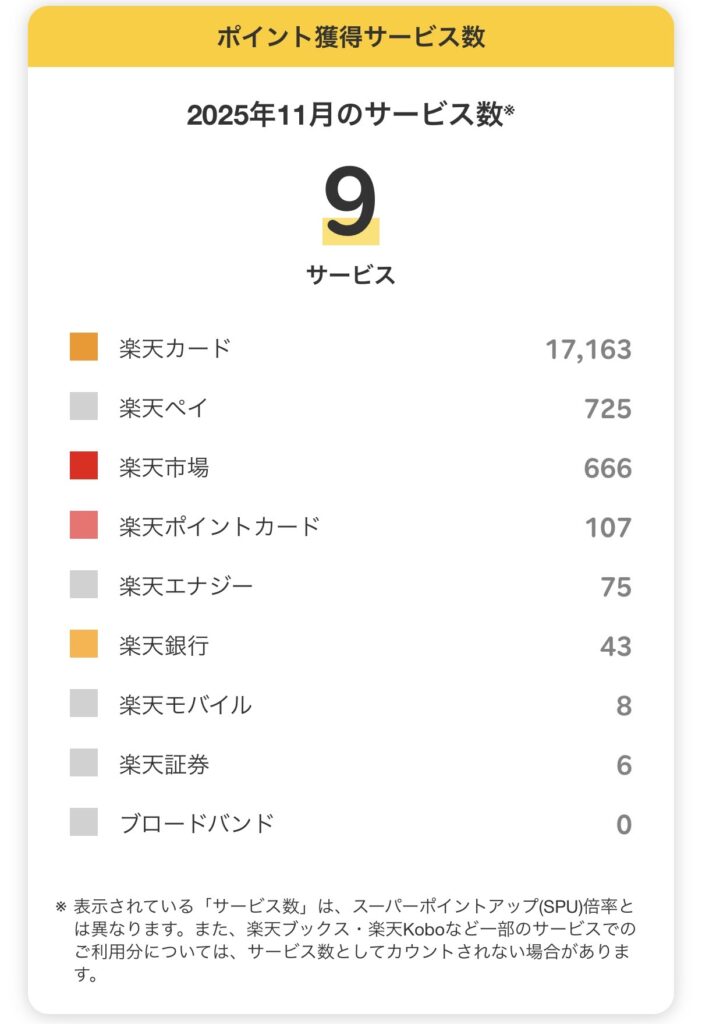Click the gray 楽天ペイ color swatch
702x1024 pixels.
(84, 406)
